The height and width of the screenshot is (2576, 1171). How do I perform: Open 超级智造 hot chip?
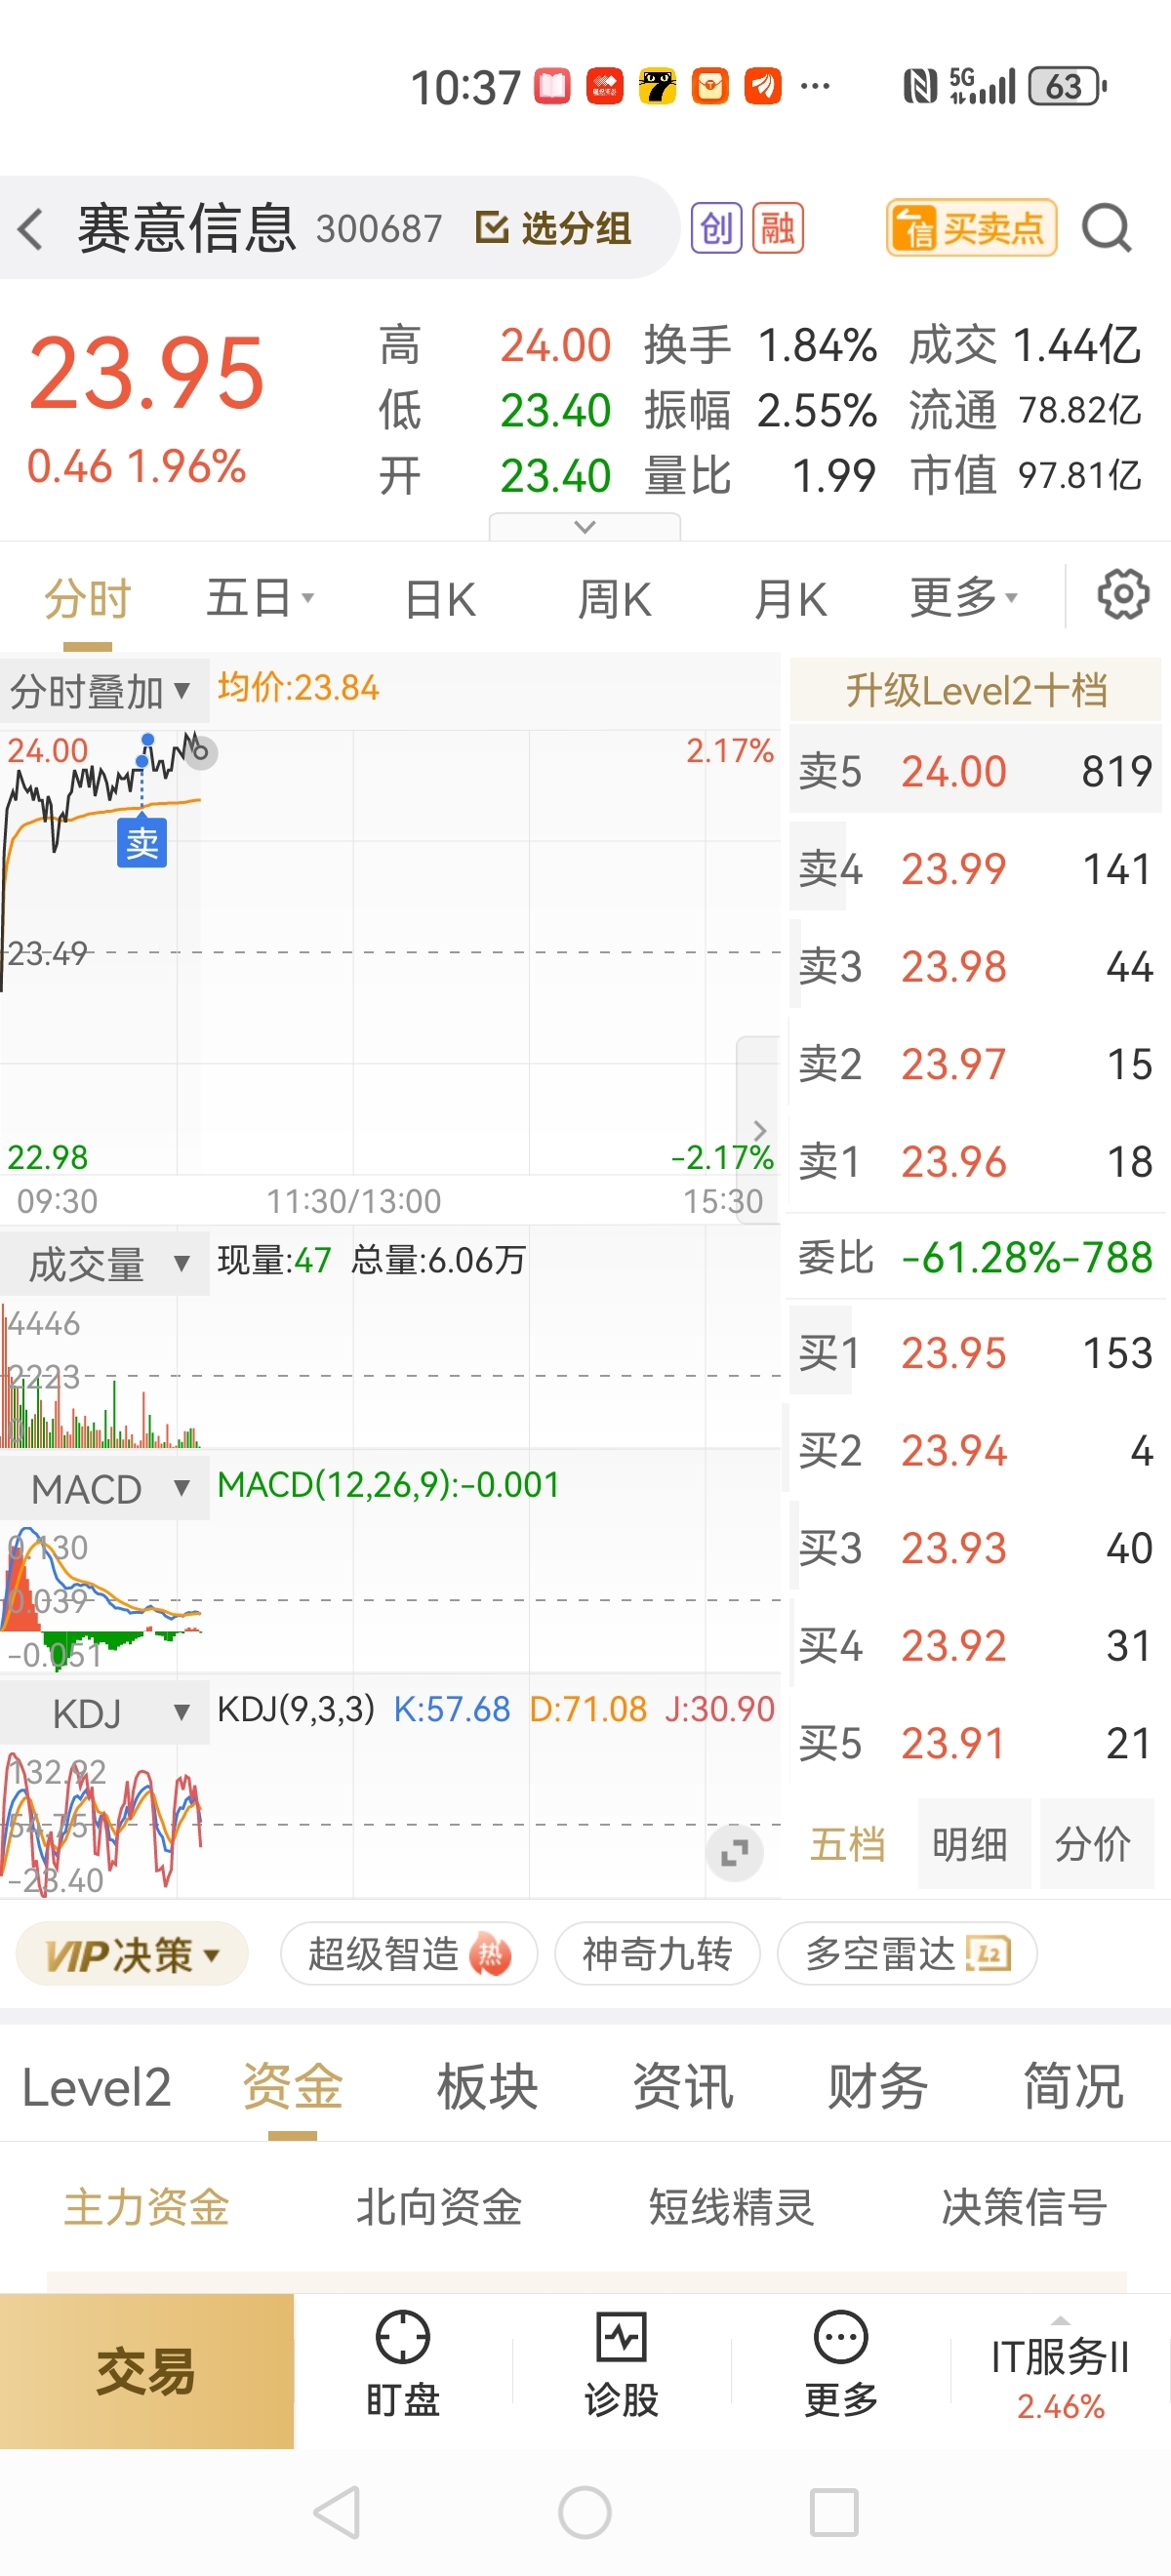(409, 1953)
